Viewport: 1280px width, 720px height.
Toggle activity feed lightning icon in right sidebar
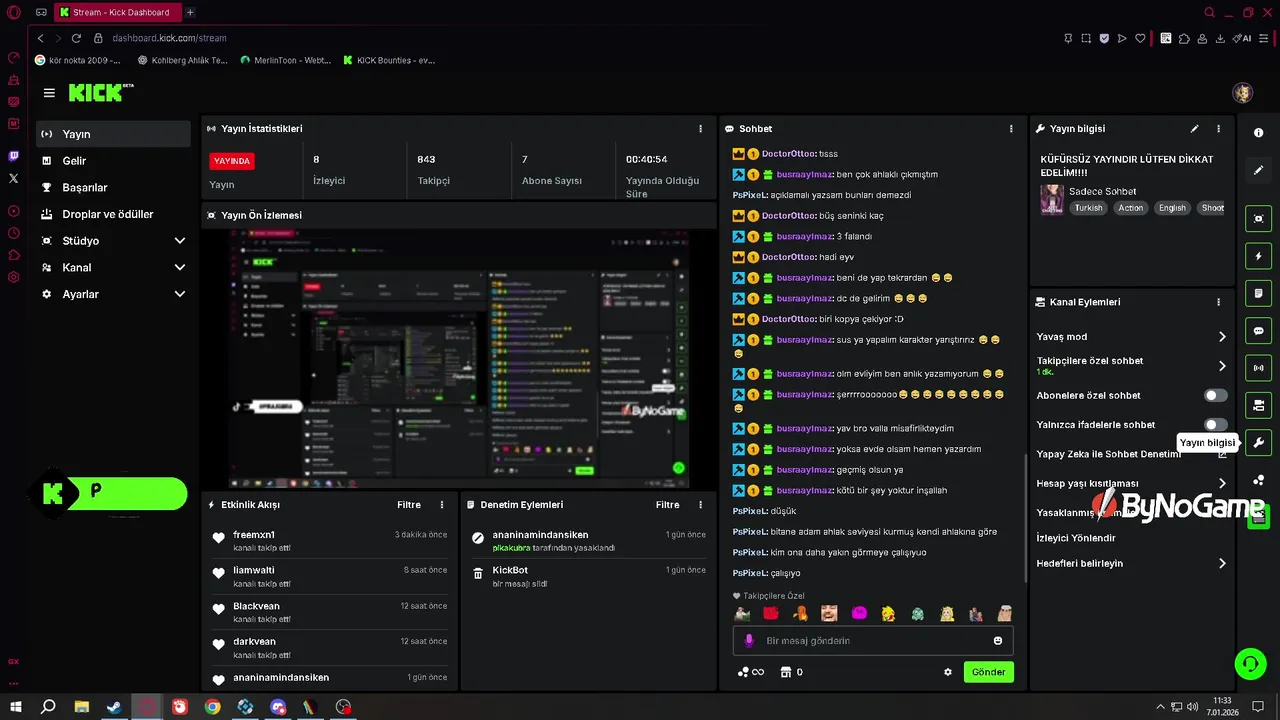coord(1258,256)
